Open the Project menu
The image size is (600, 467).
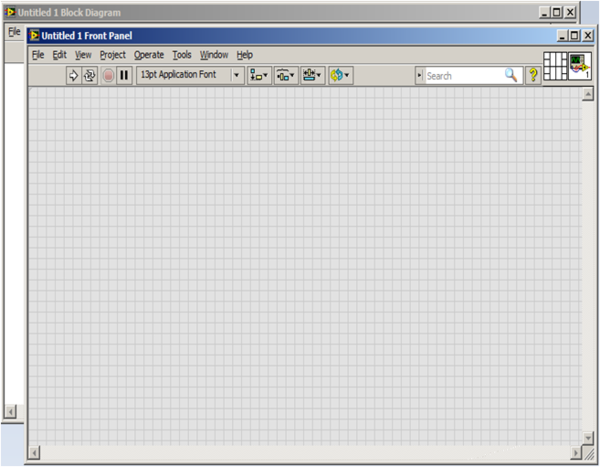(112, 55)
